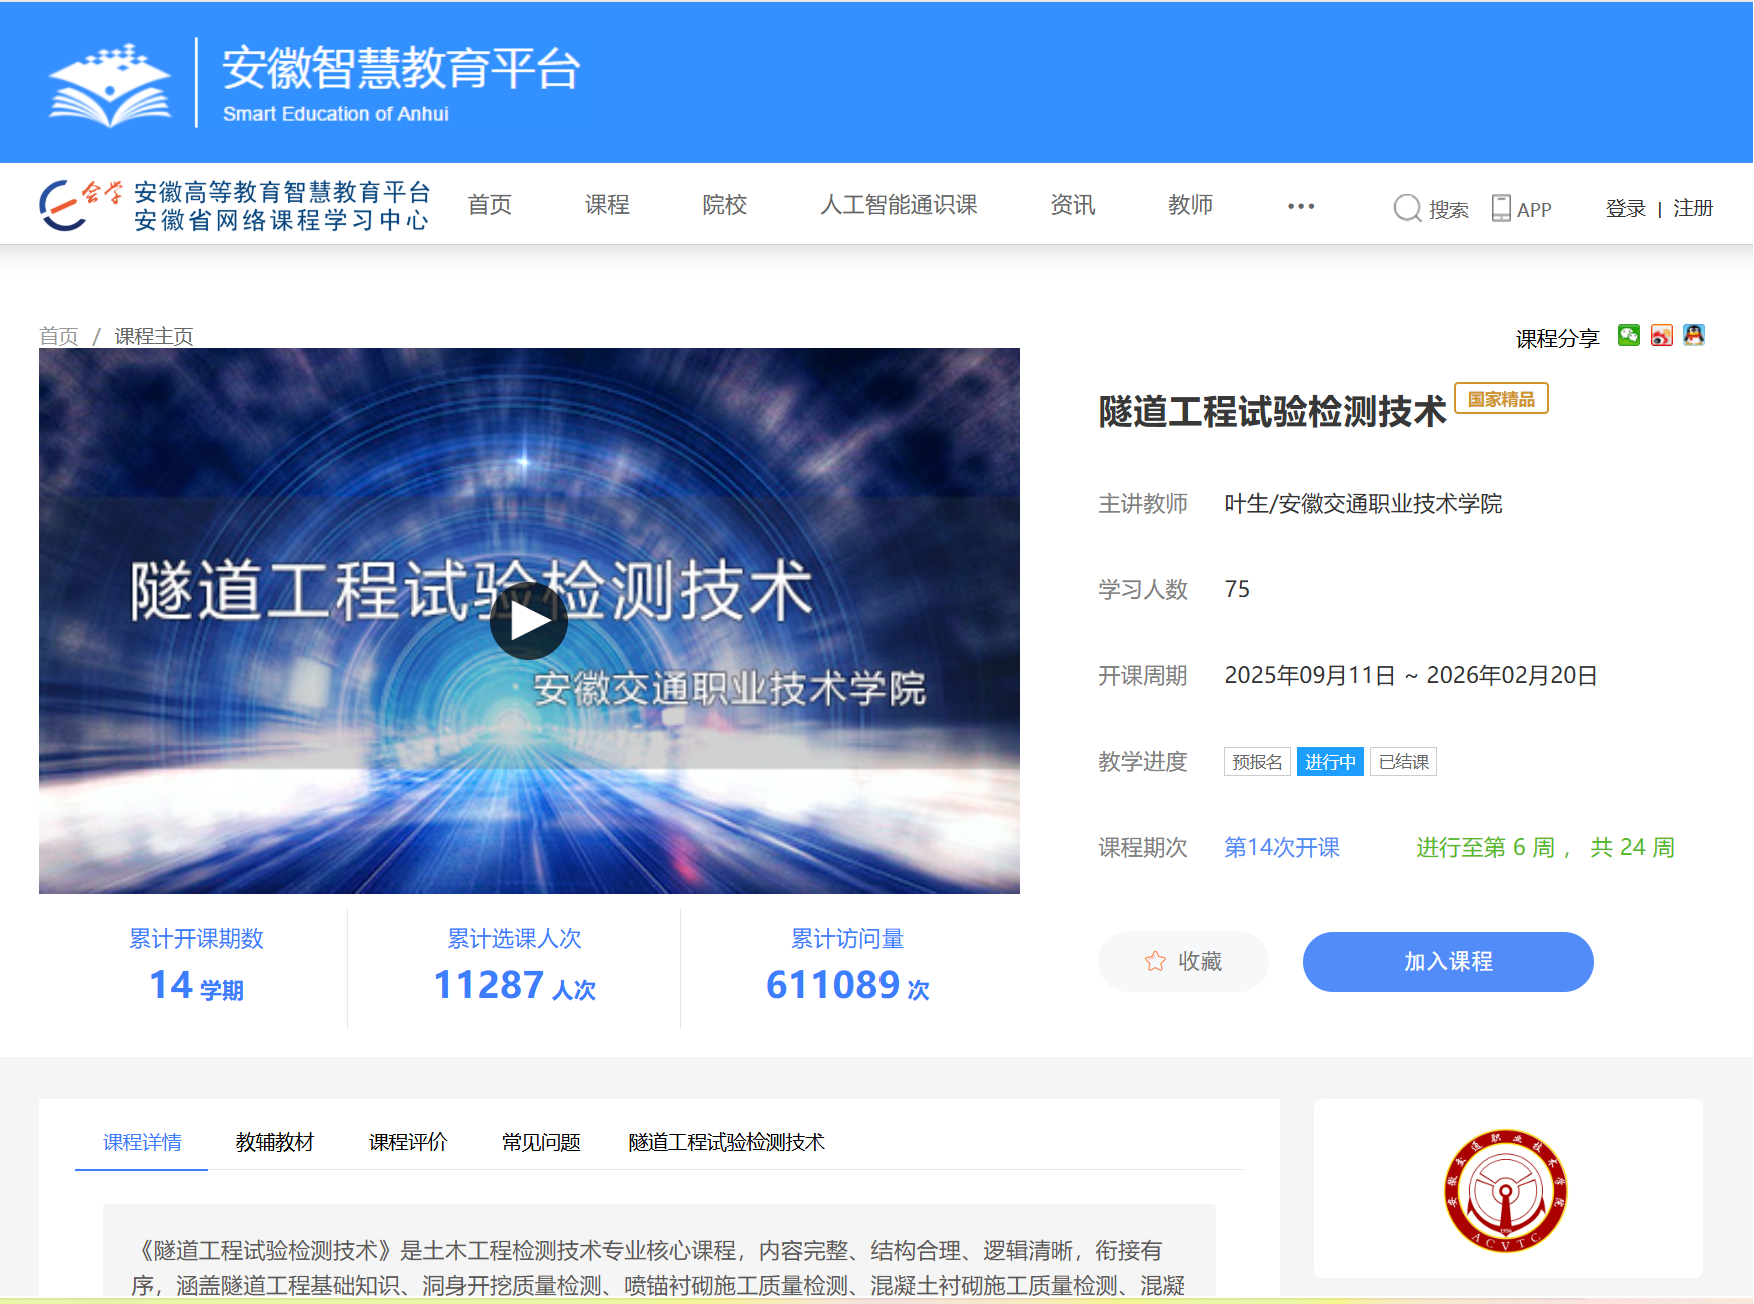Click the 加入课程 button
The image size is (1754, 1304).
coord(1447,961)
